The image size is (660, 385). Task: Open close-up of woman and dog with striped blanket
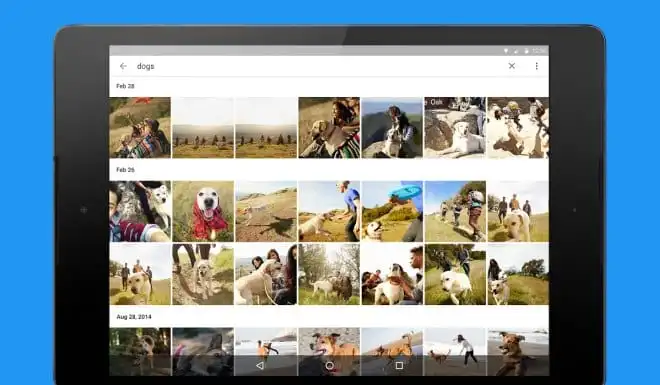329,127
